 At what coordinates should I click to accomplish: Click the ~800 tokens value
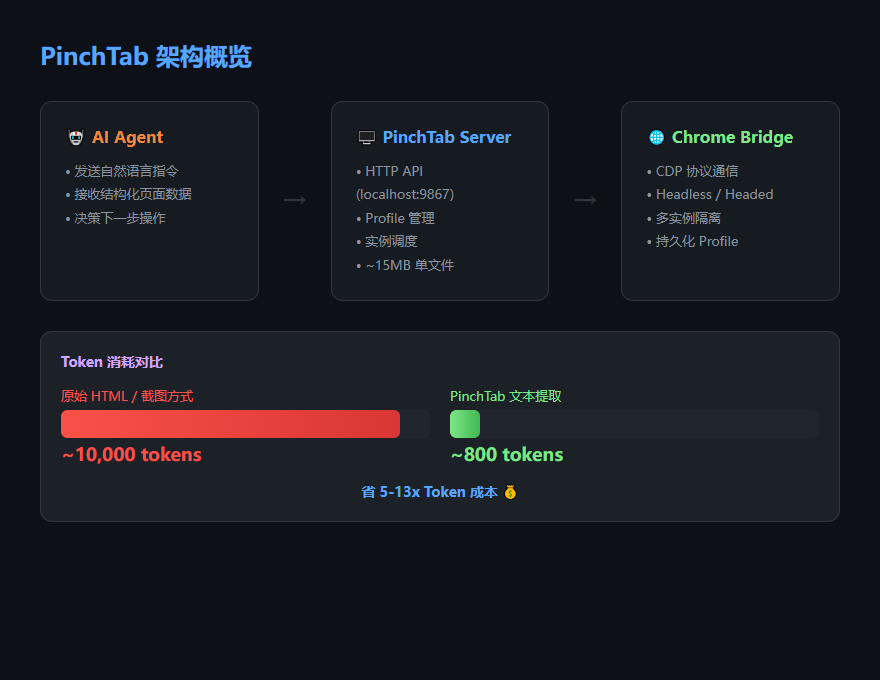coord(507,455)
